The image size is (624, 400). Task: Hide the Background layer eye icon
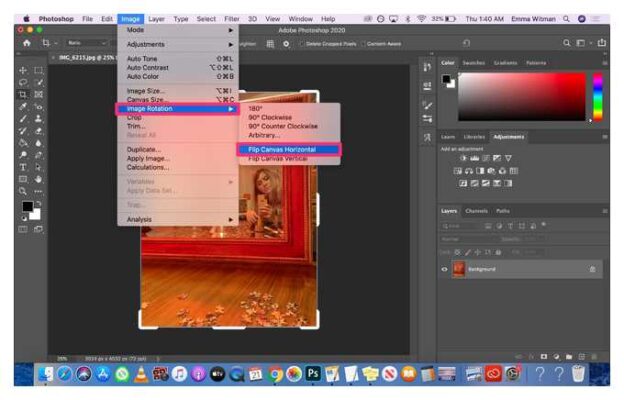(x=445, y=269)
